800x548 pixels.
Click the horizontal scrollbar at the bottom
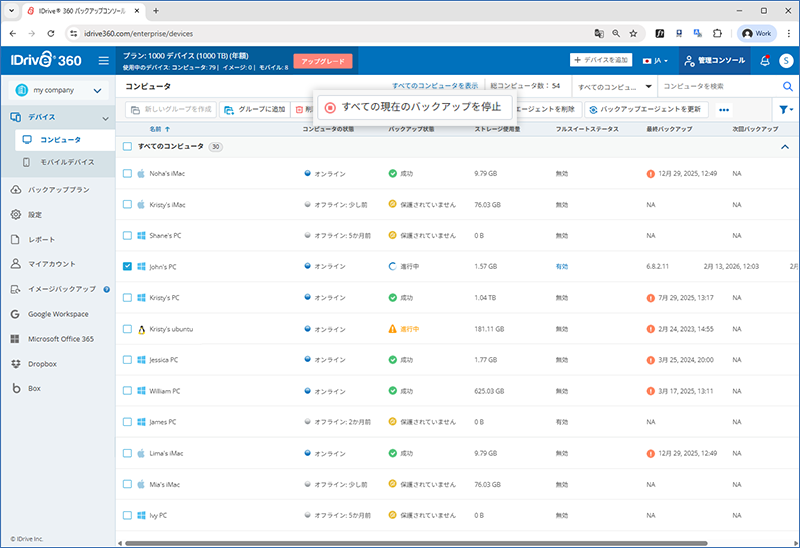400,543
